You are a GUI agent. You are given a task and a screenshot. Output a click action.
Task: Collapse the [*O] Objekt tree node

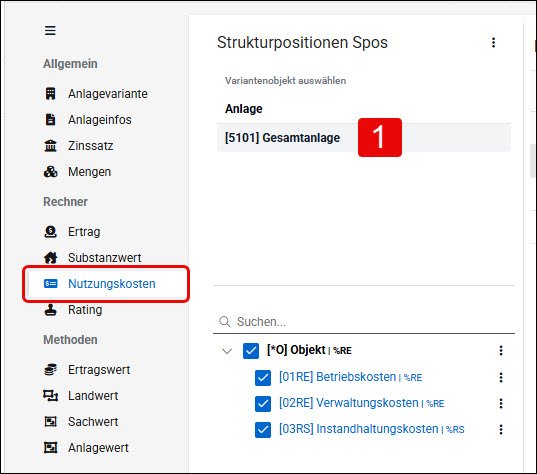tap(227, 351)
